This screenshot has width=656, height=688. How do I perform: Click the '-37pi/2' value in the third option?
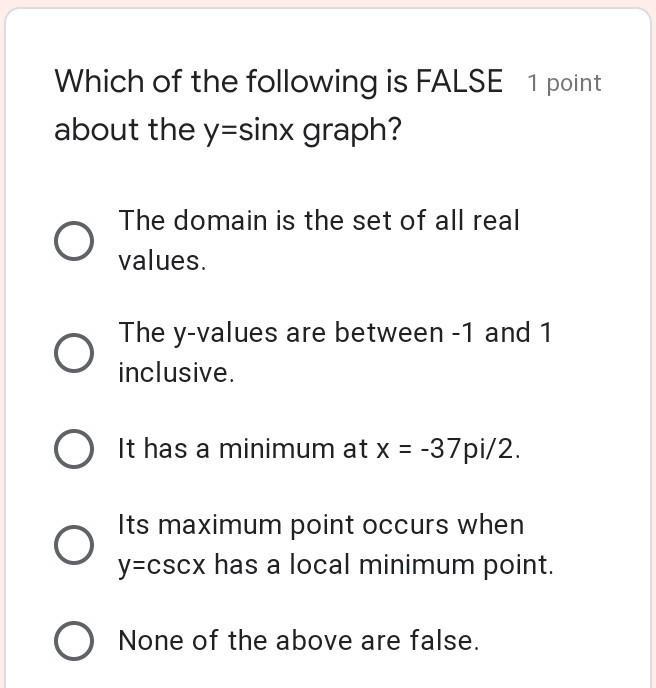click(470, 450)
